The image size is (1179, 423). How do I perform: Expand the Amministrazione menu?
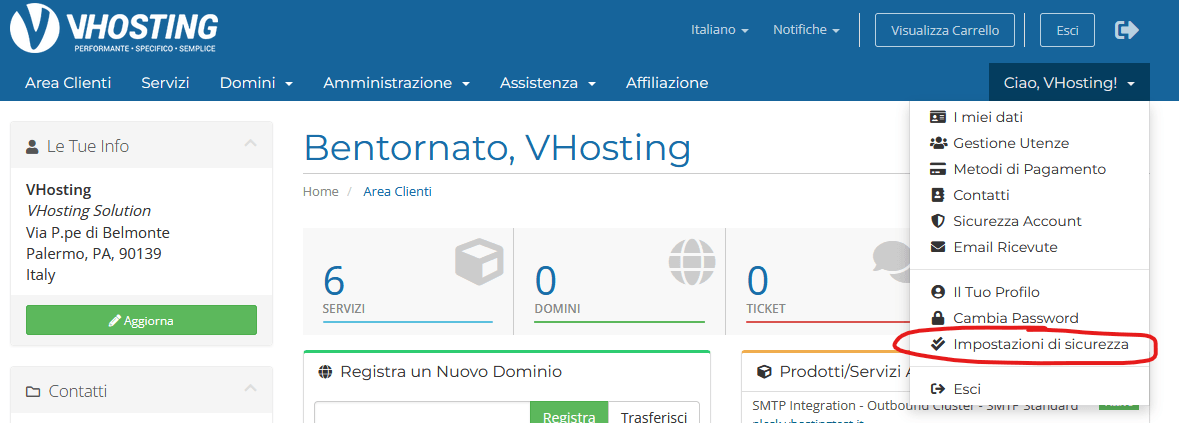tap(396, 83)
